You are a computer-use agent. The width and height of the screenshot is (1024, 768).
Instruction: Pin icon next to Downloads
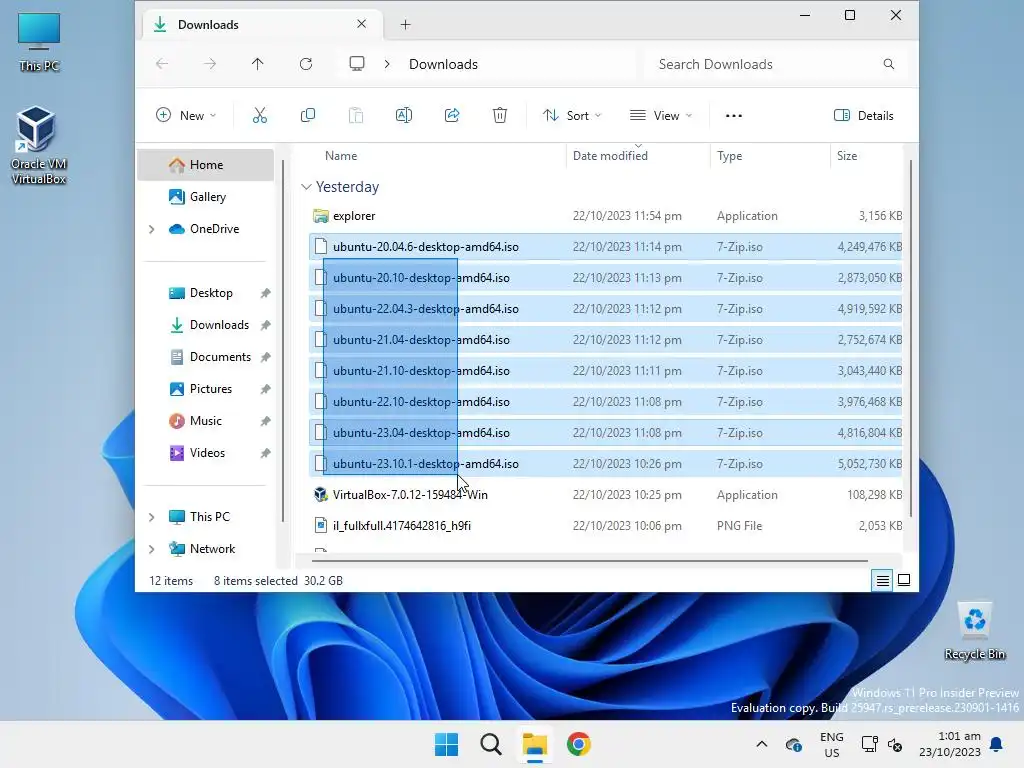pos(265,325)
